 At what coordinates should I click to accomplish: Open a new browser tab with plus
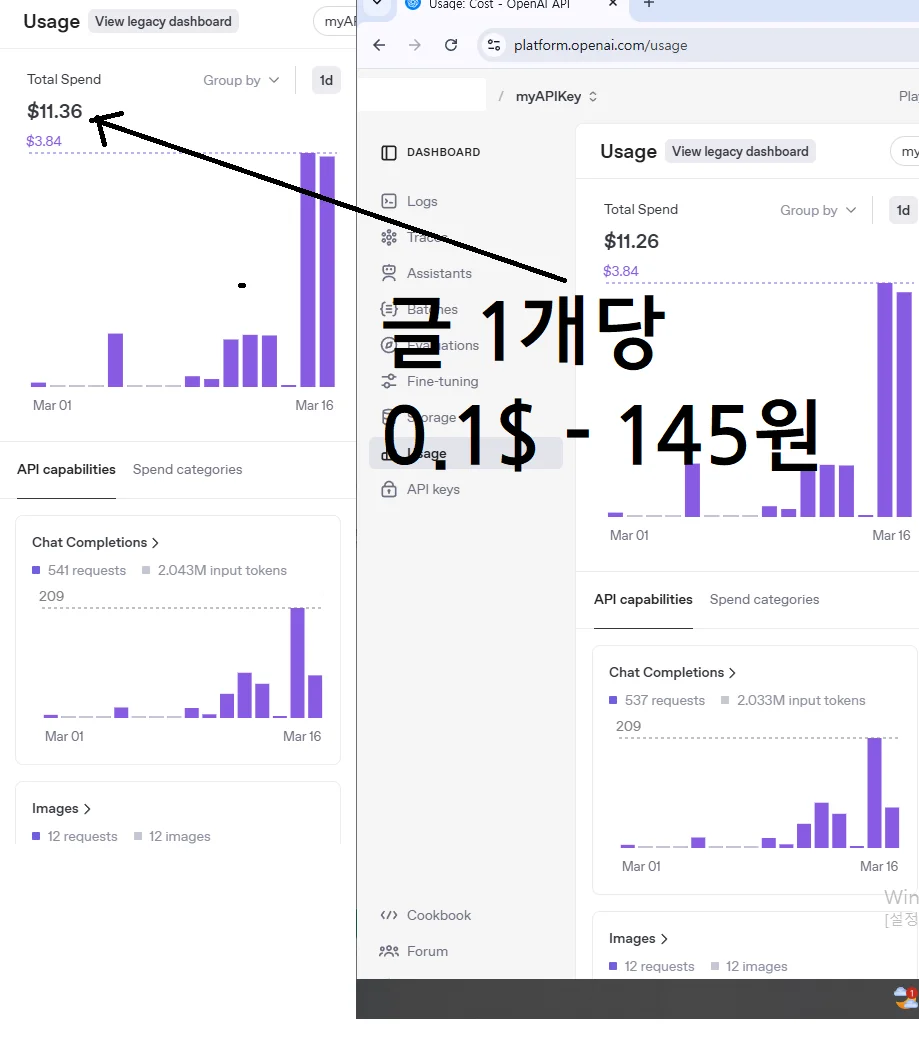[649, 4]
